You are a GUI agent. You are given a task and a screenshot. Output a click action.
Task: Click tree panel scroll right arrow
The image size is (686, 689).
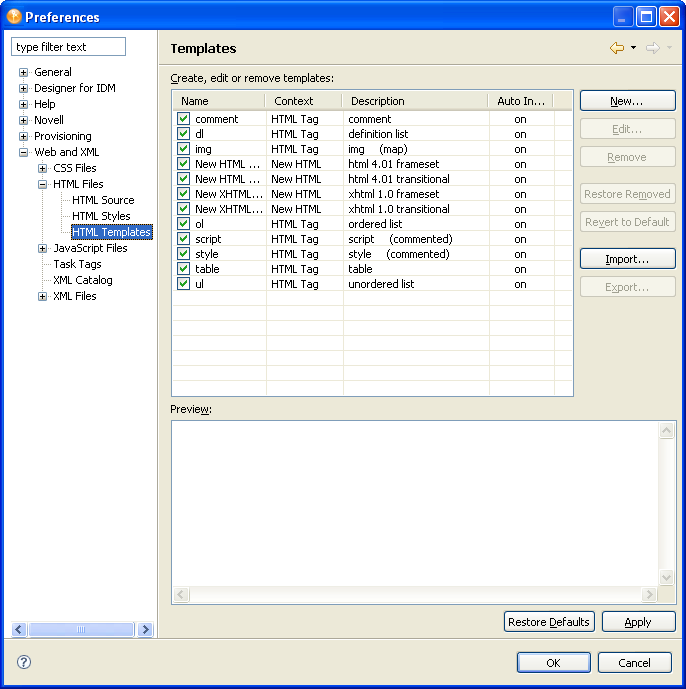145,629
